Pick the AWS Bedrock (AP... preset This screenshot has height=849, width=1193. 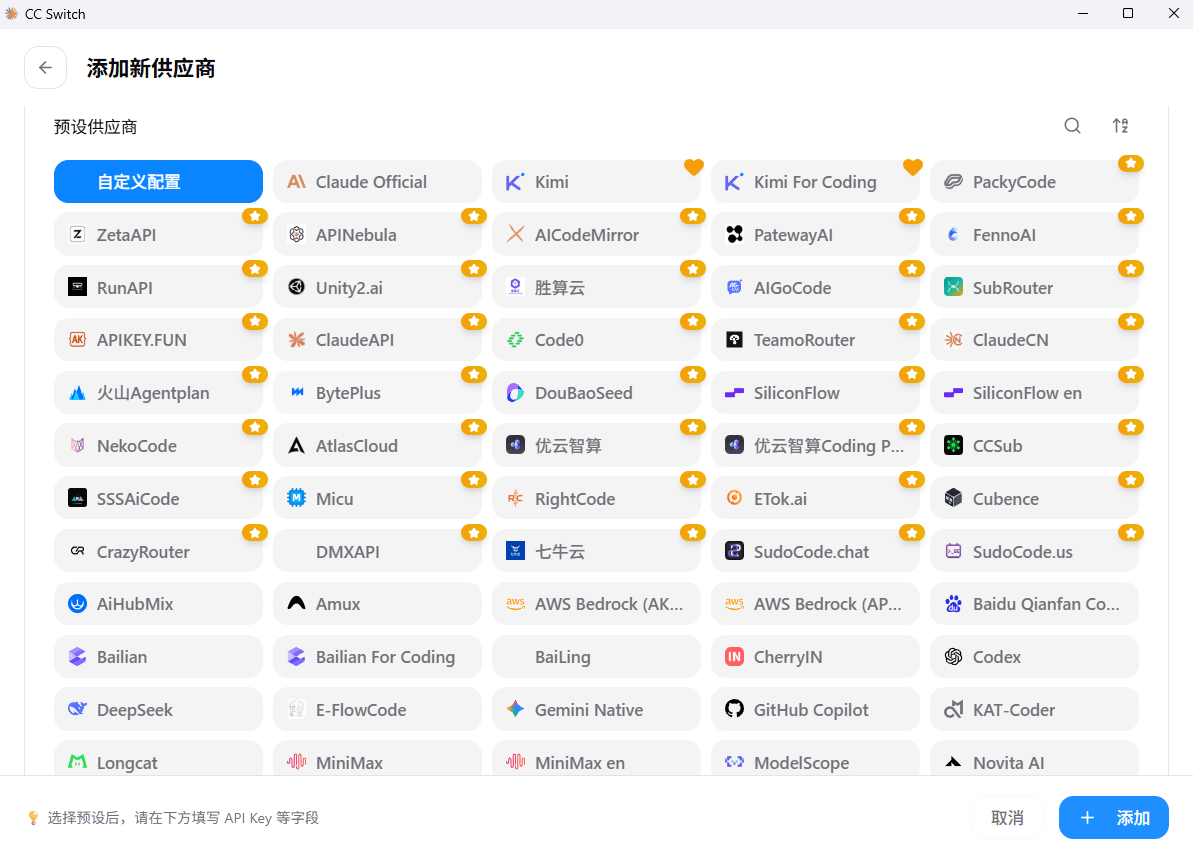[x=816, y=604]
